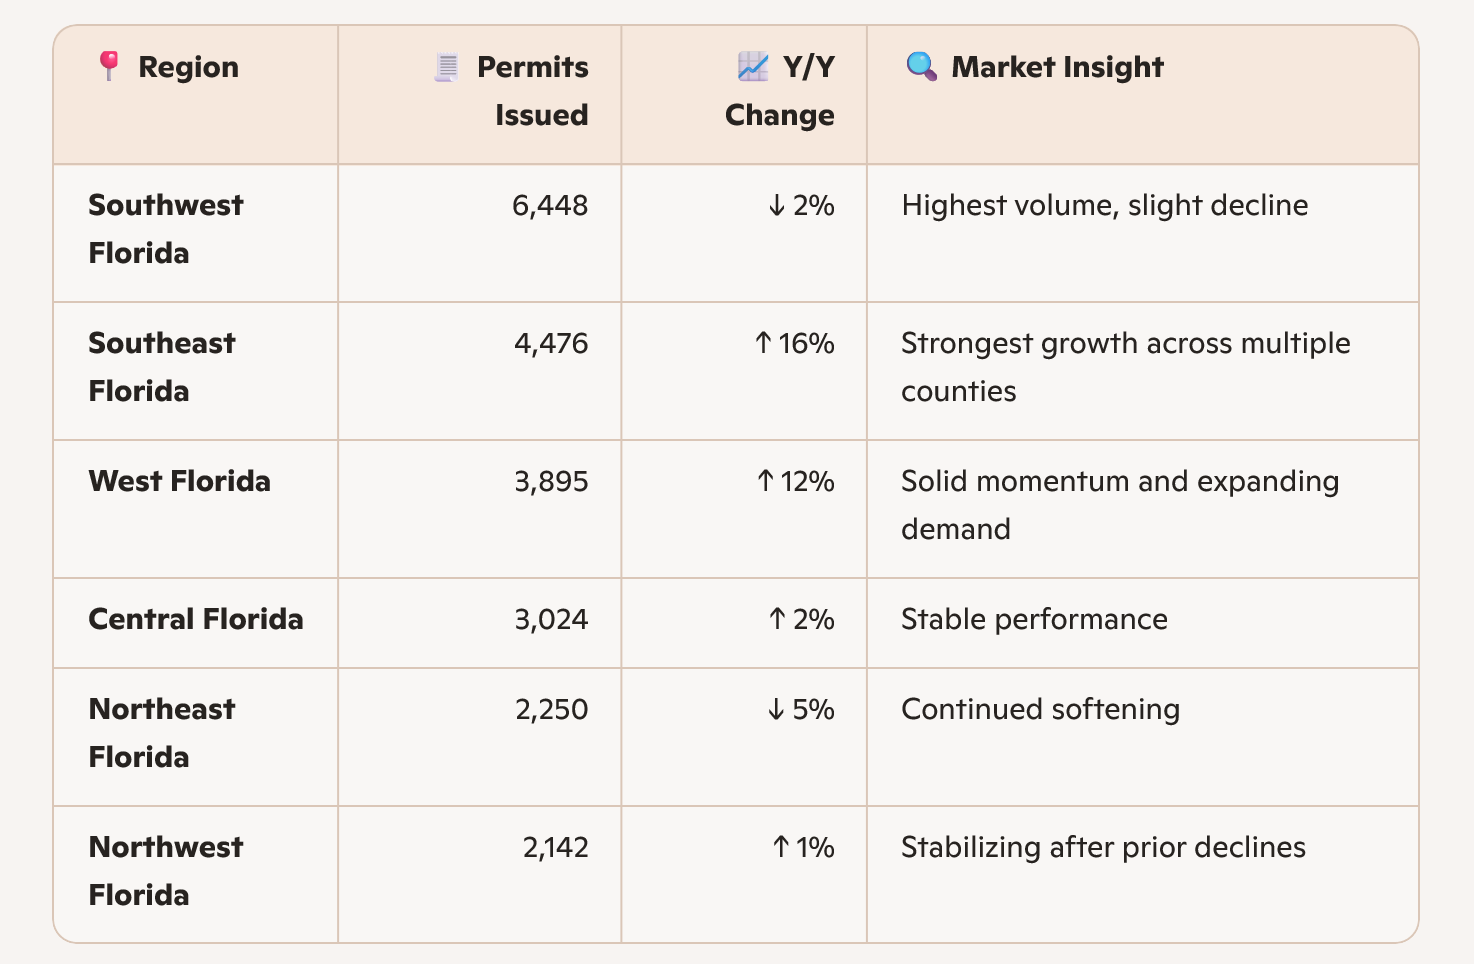1474x964 pixels.
Task: Click the chart icon beside Y/Y Change
Action: tap(752, 67)
